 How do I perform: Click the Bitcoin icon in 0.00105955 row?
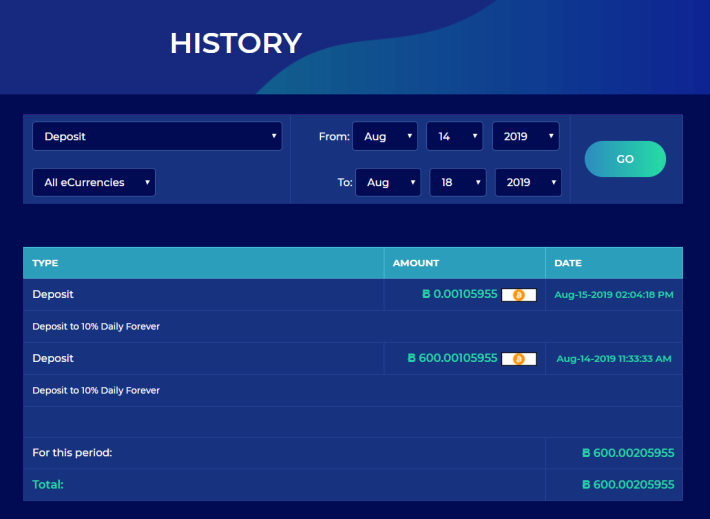519,295
